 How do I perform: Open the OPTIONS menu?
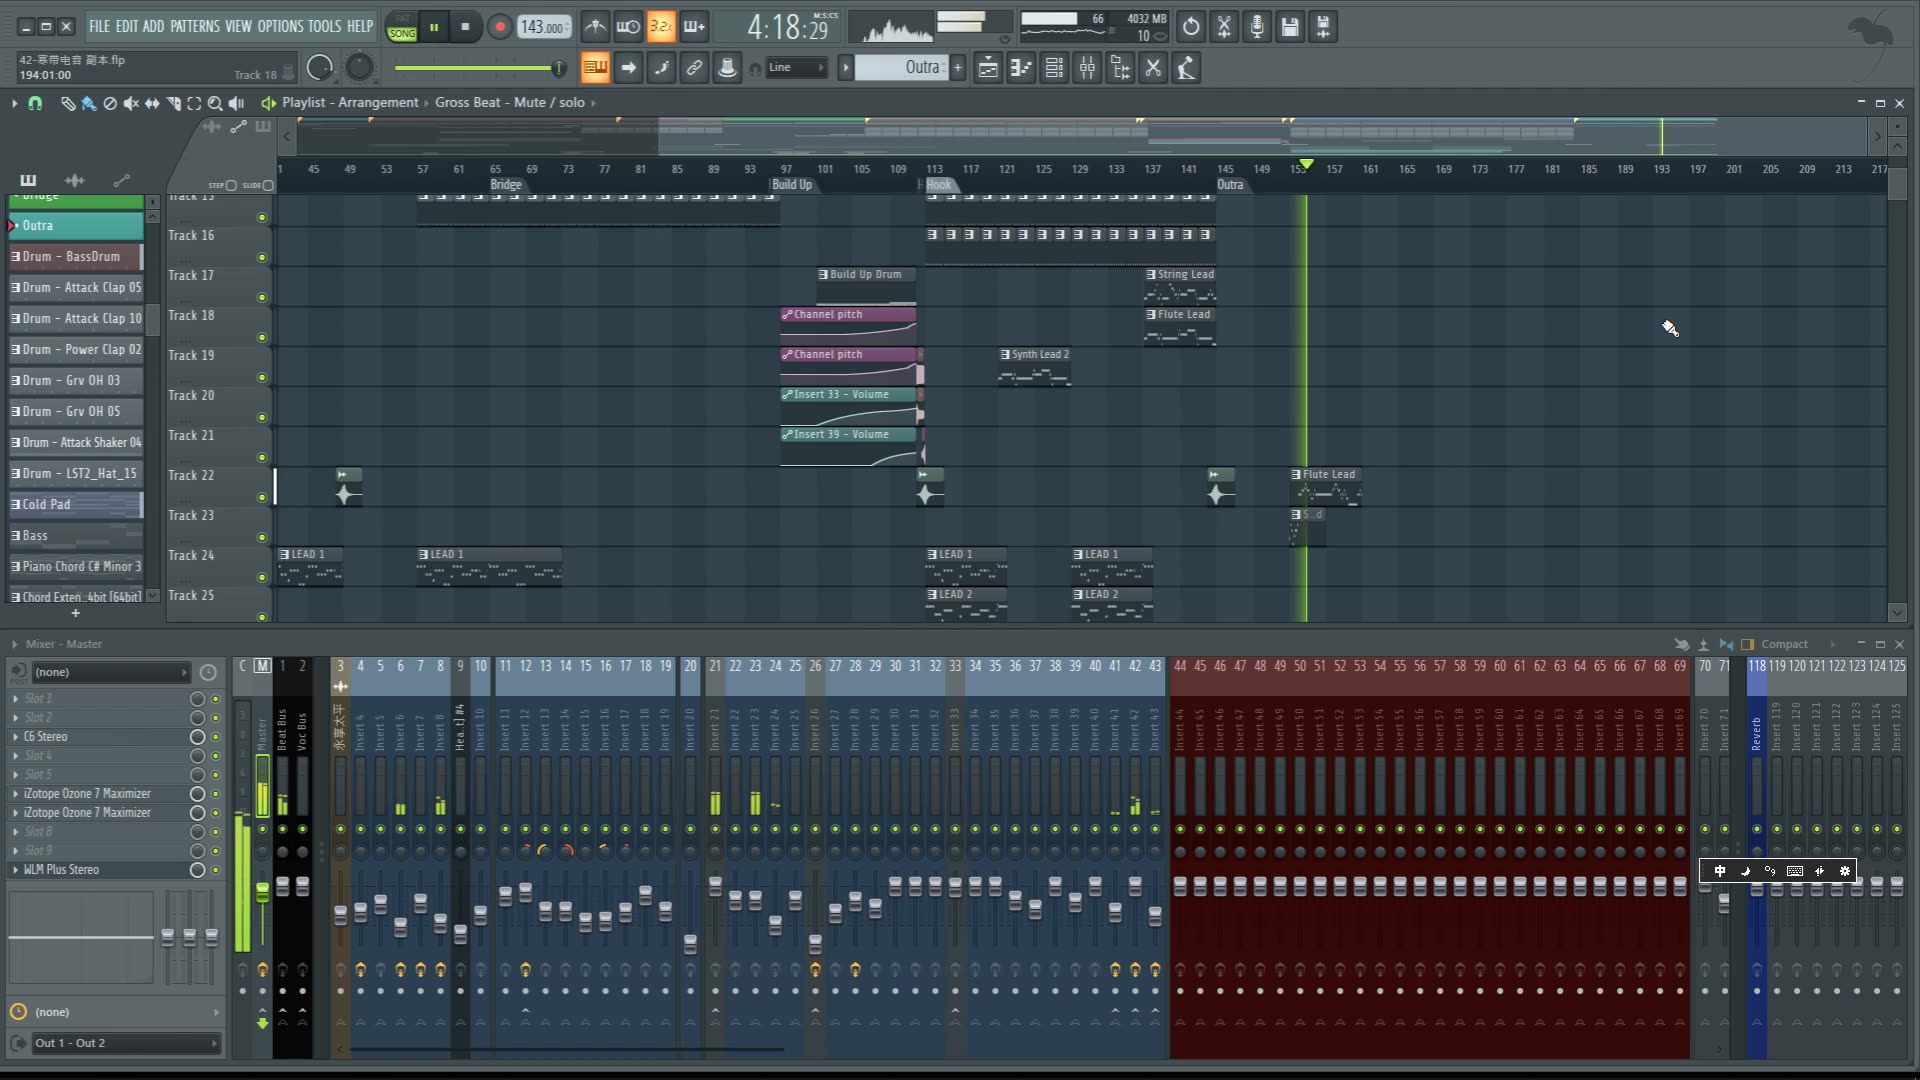pos(280,27)
